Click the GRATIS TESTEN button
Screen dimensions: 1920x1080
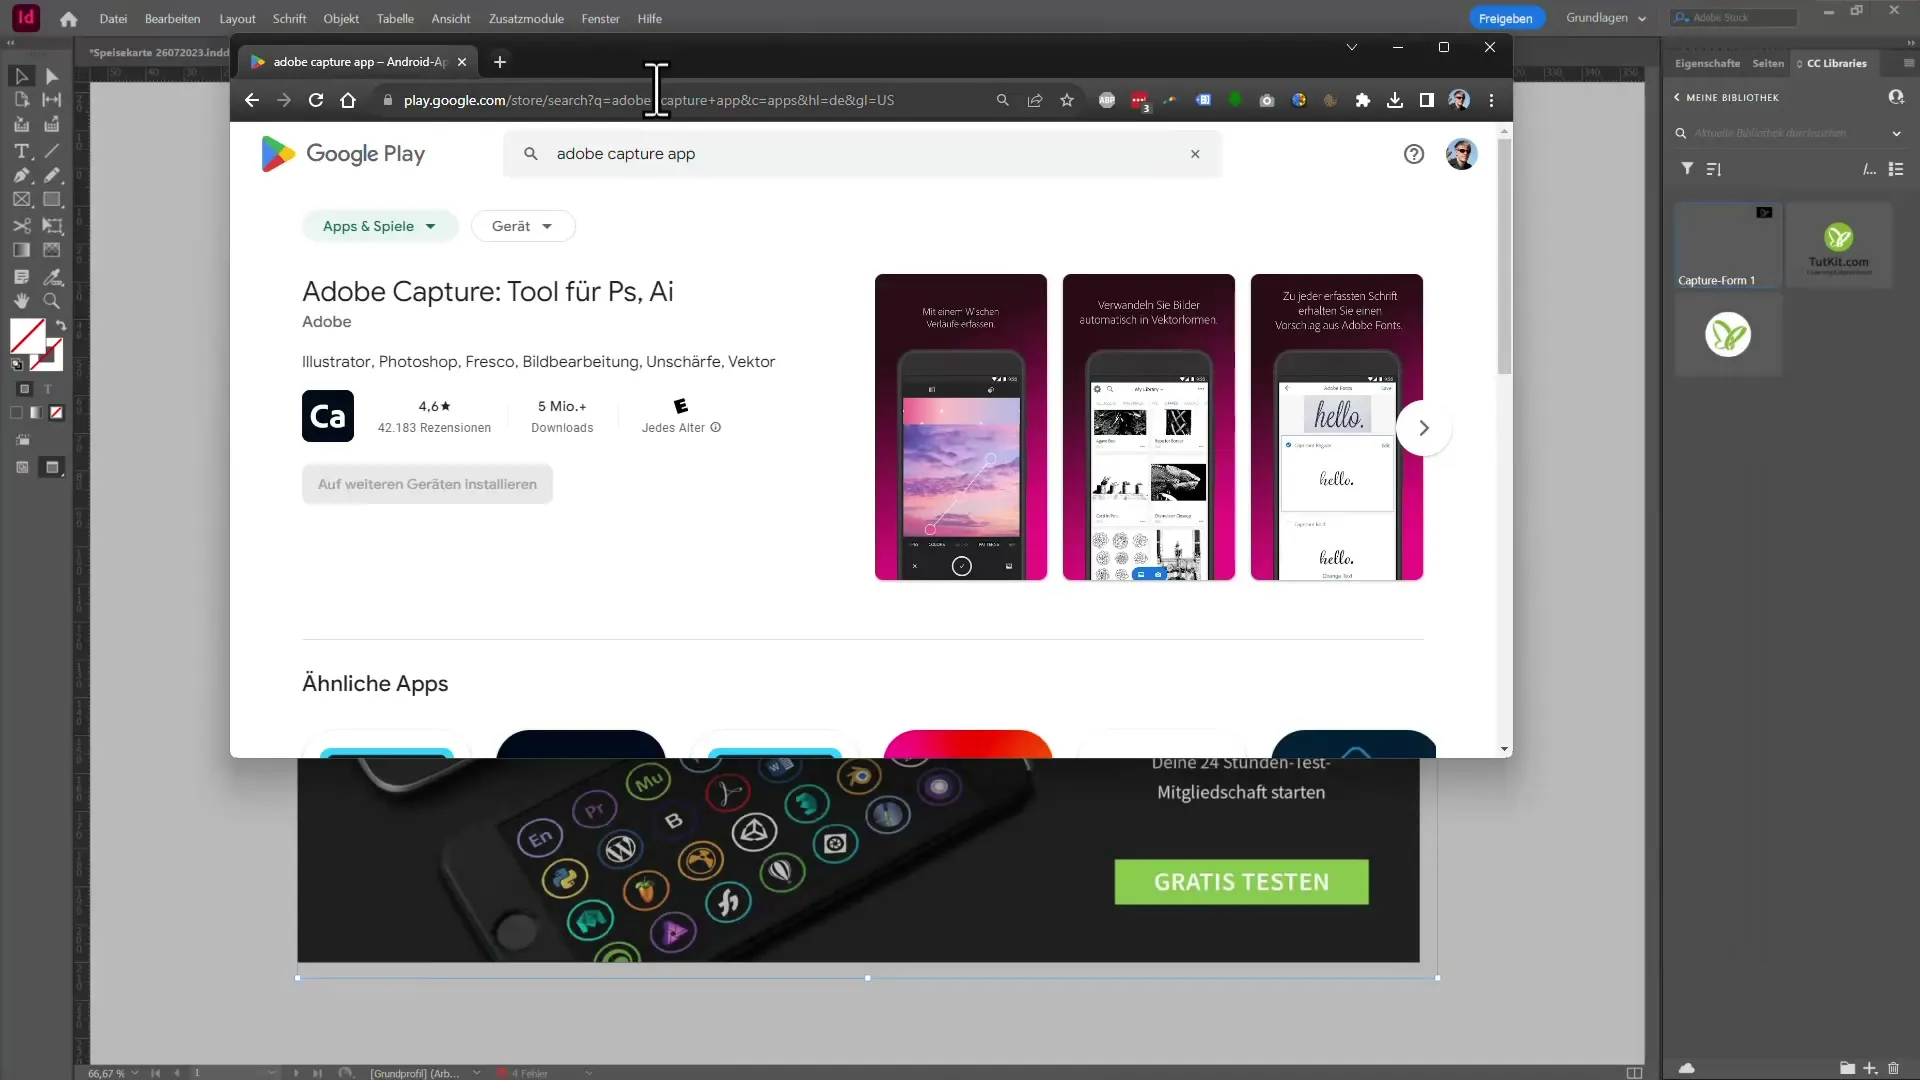pos(1241,882)
